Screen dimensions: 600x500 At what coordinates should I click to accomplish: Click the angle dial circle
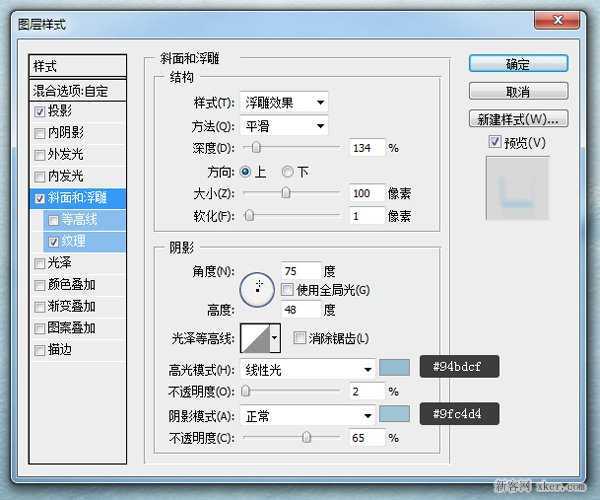pos(257,290)
